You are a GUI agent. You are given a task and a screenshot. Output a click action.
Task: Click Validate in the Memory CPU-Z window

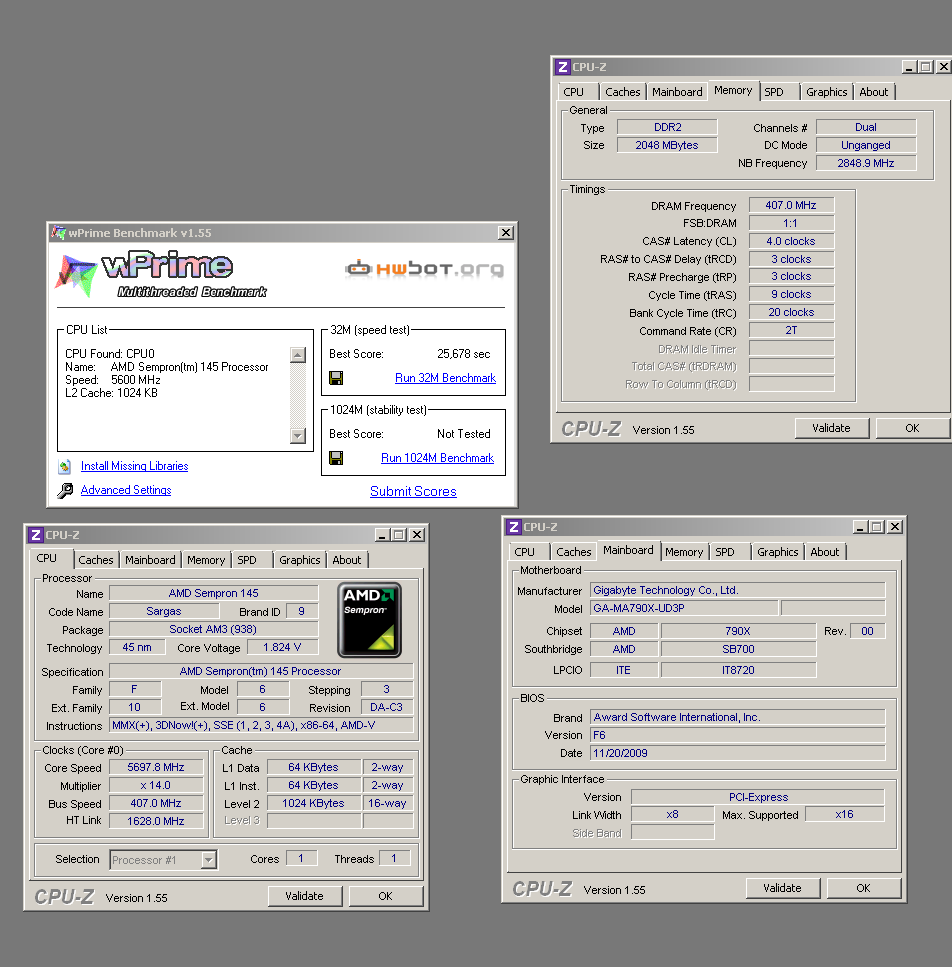pos(831,428)
